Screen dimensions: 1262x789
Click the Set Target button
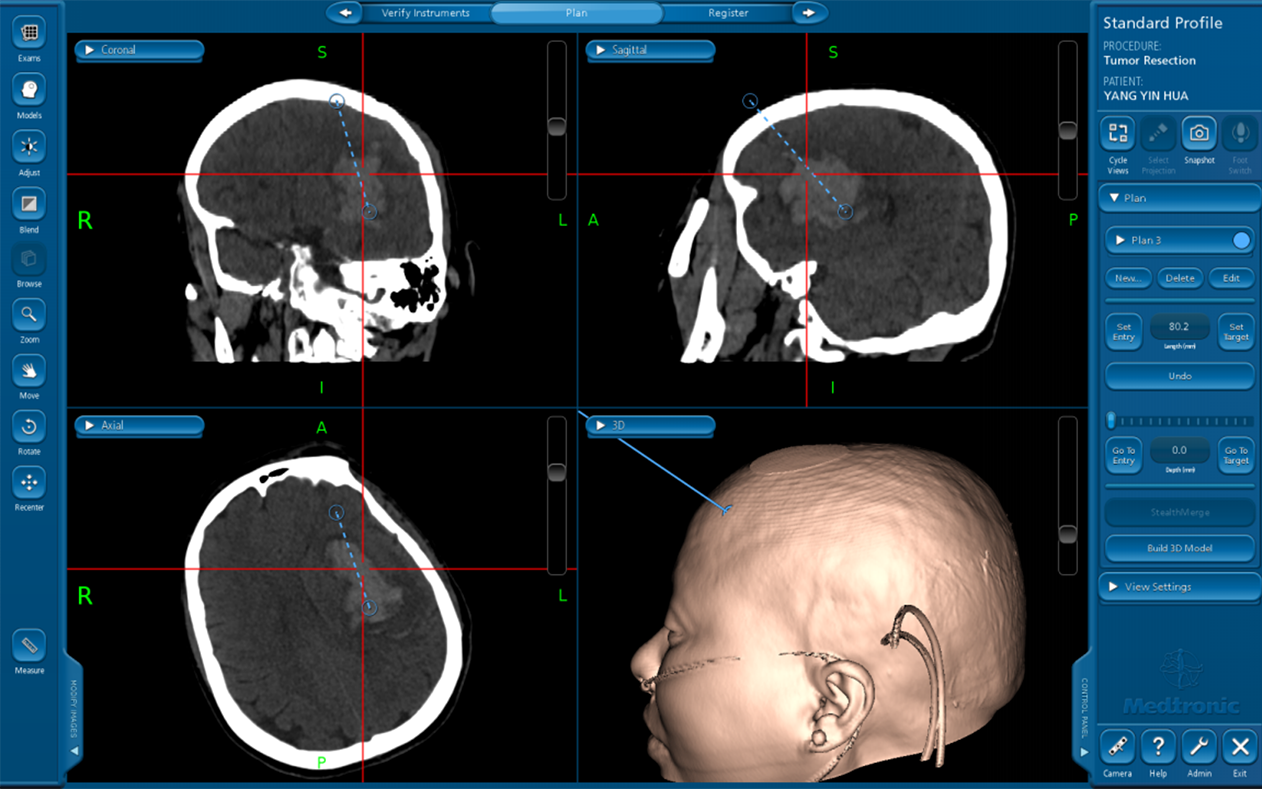[1236, 332]
